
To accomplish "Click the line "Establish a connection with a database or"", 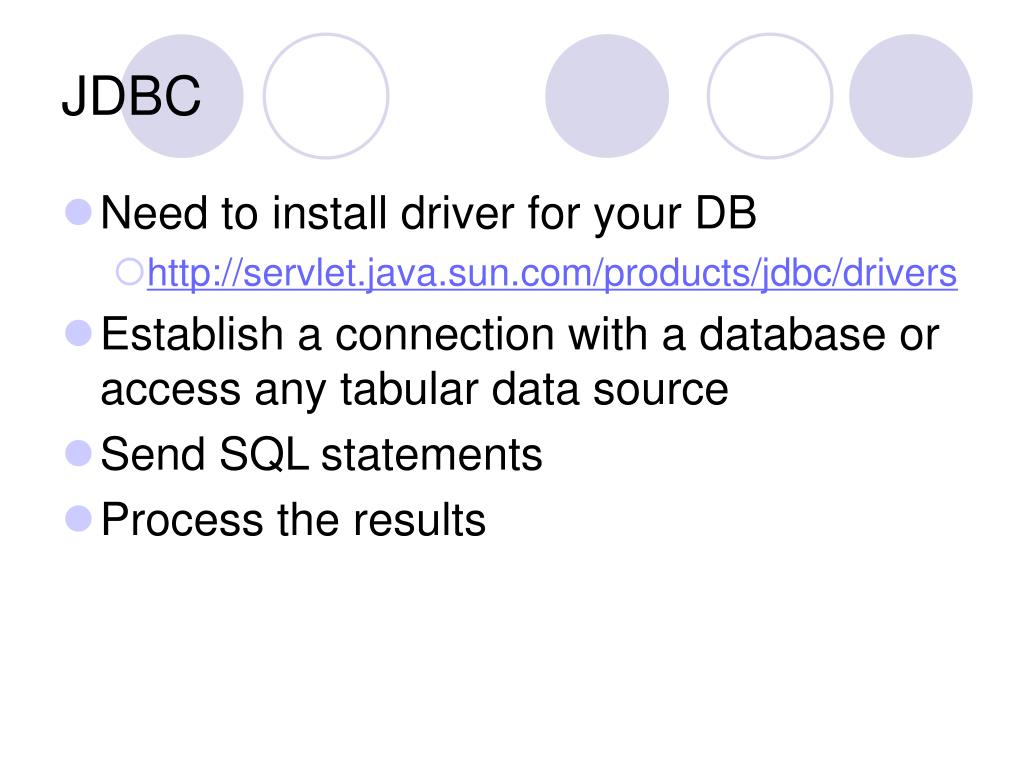I will 520,334.
